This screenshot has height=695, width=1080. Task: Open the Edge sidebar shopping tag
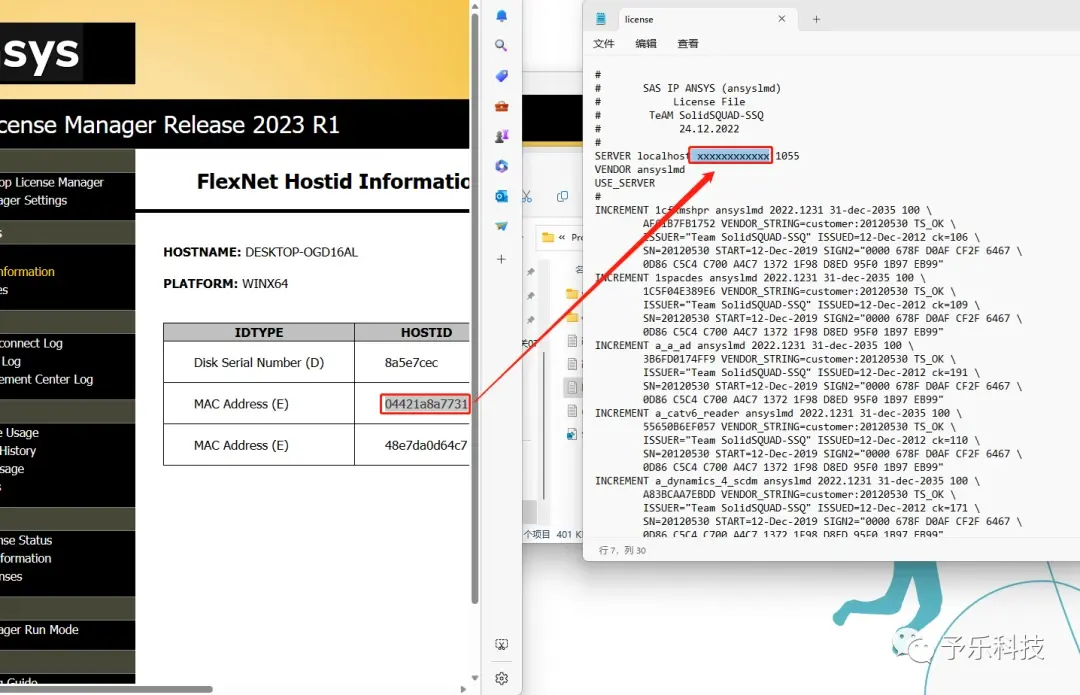501,76
